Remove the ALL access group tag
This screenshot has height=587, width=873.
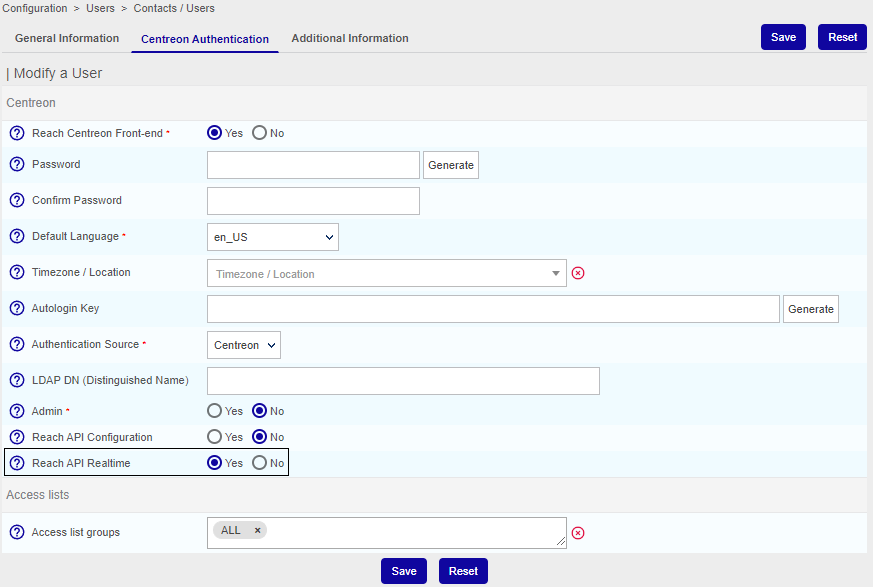[x=257, y=530]
